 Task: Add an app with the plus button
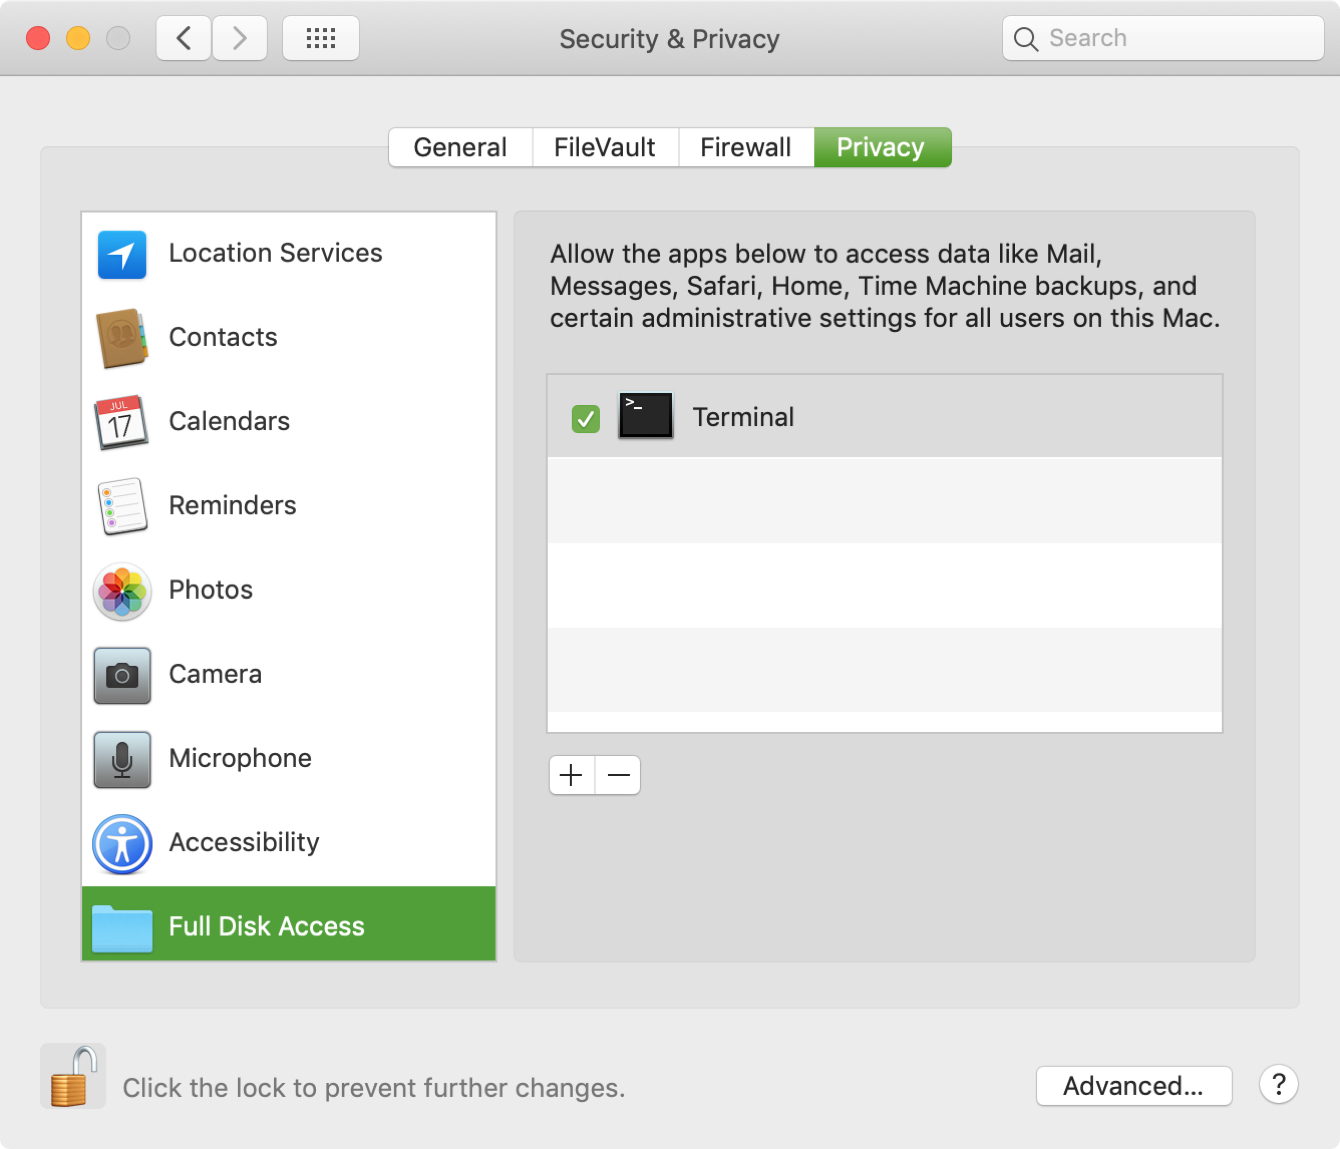tap(572, 775)
